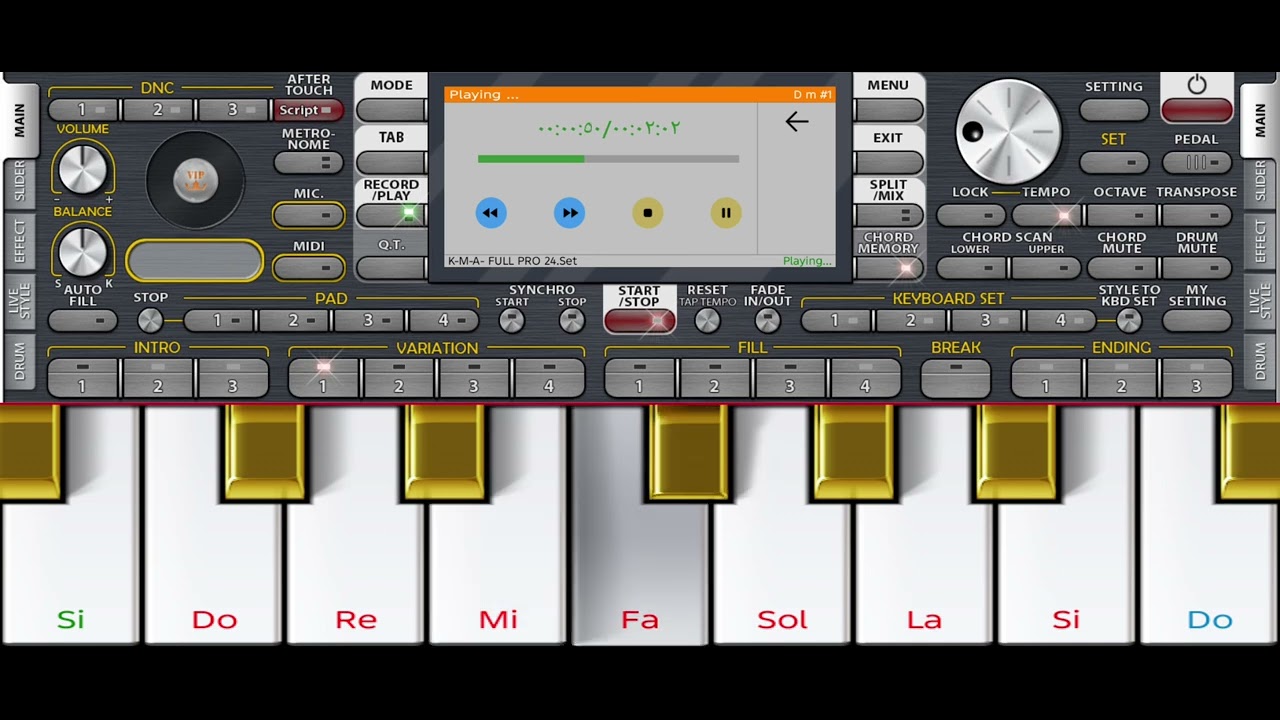Click the SETTING button

pos(1114,109)
